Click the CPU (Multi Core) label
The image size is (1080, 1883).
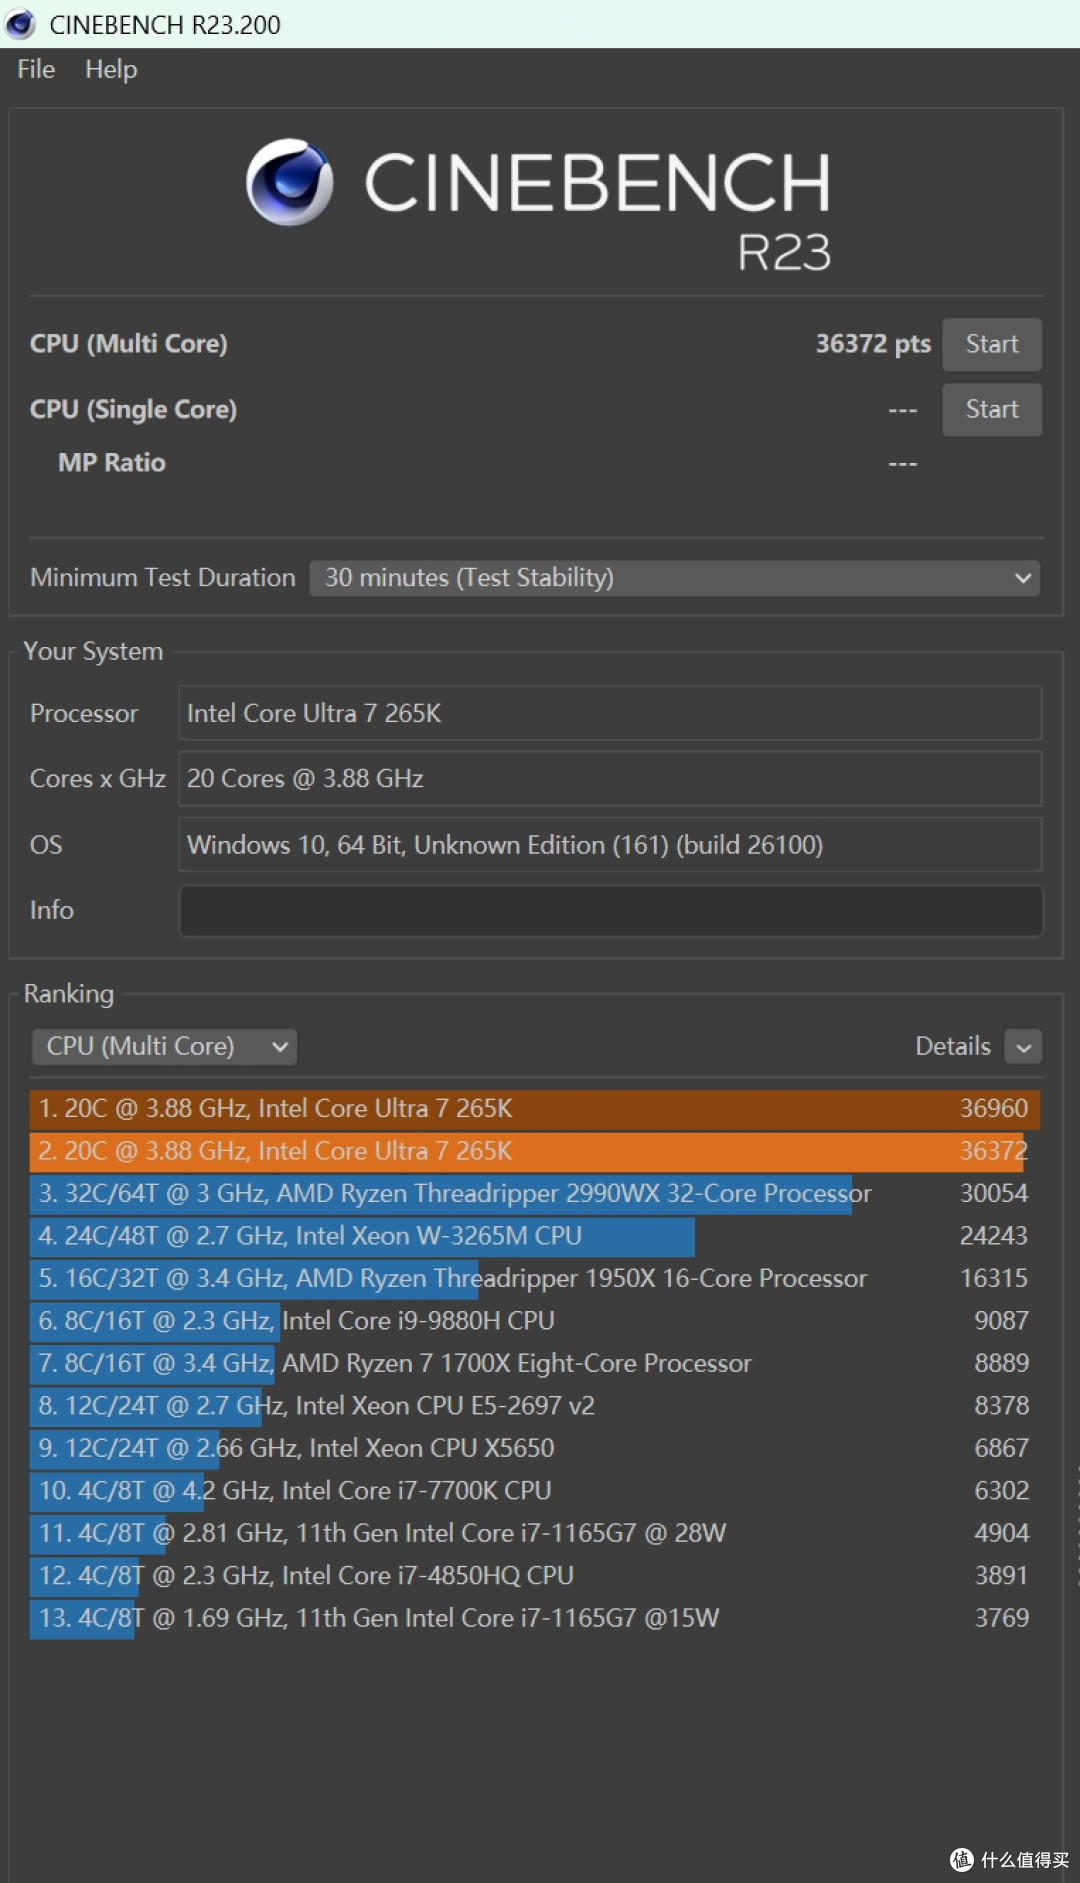pos(129,344)
